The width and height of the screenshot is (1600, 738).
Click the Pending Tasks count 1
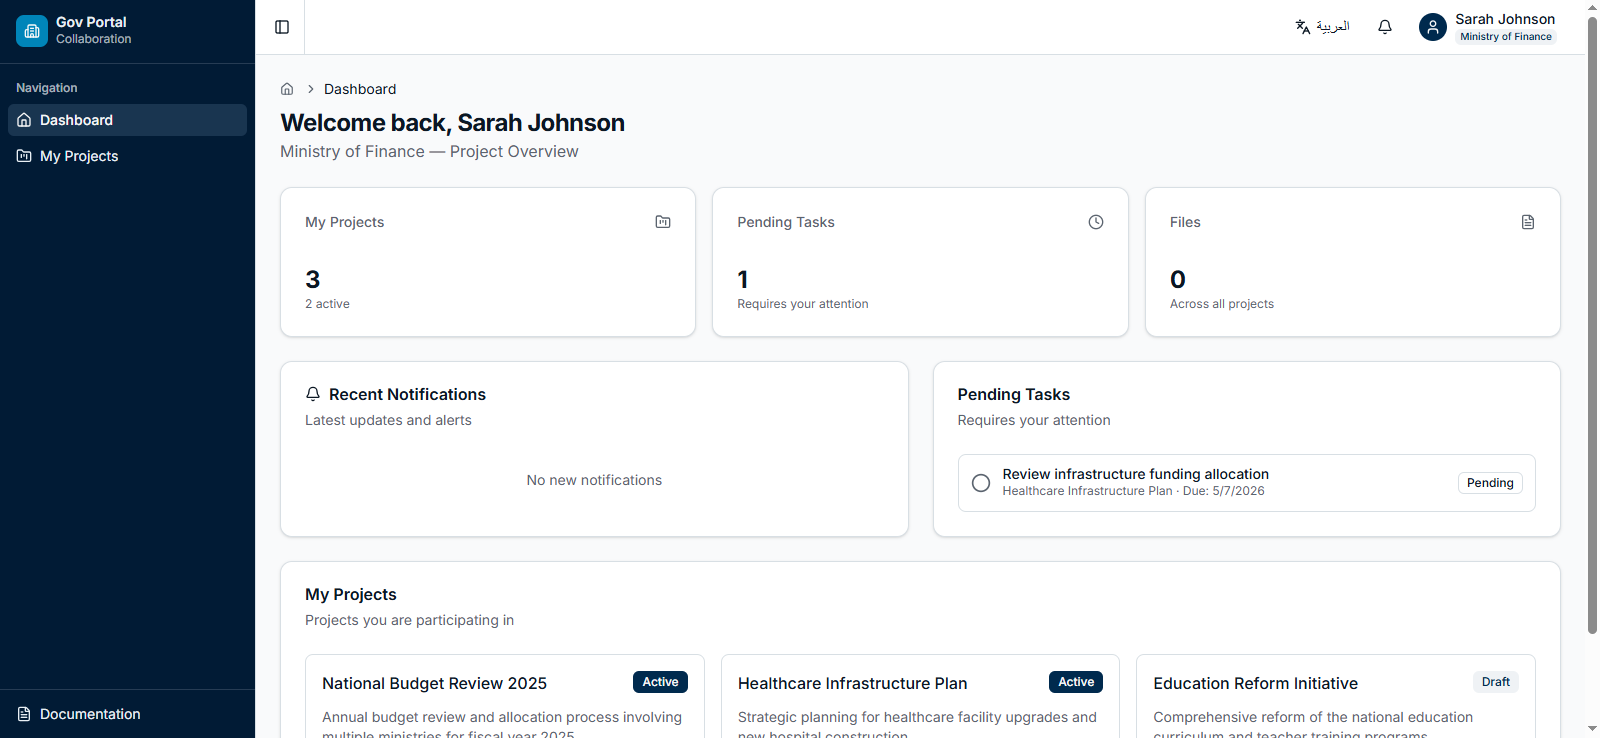[x=743, y=279]
